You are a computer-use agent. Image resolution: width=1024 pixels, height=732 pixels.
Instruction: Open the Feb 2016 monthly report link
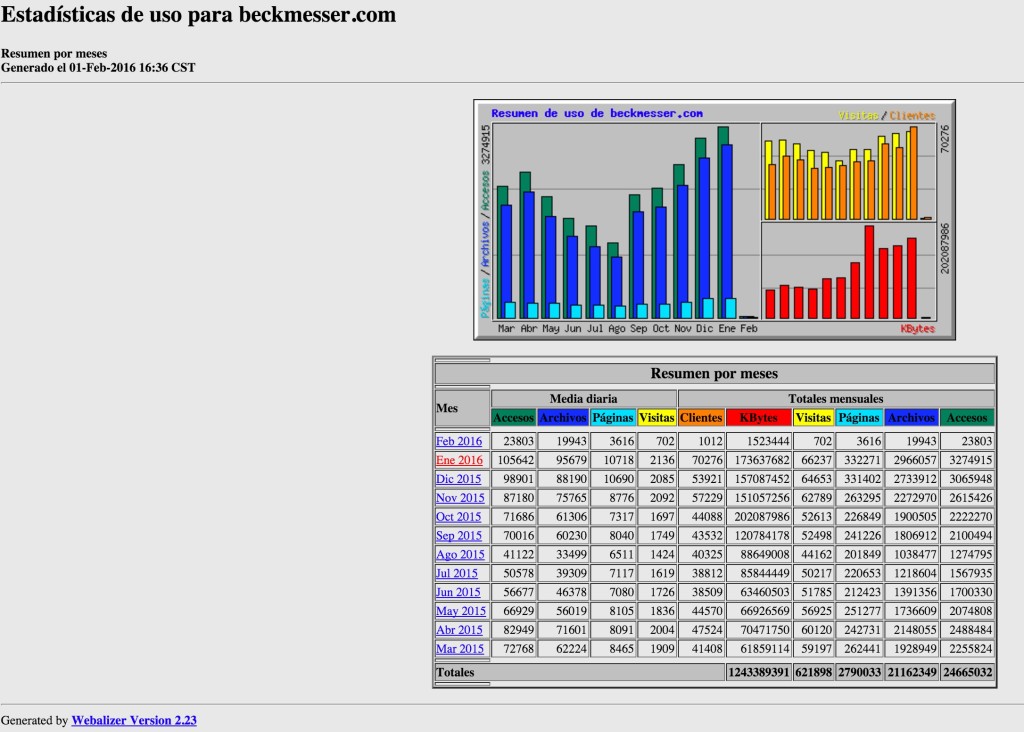(x=459, y=441)
